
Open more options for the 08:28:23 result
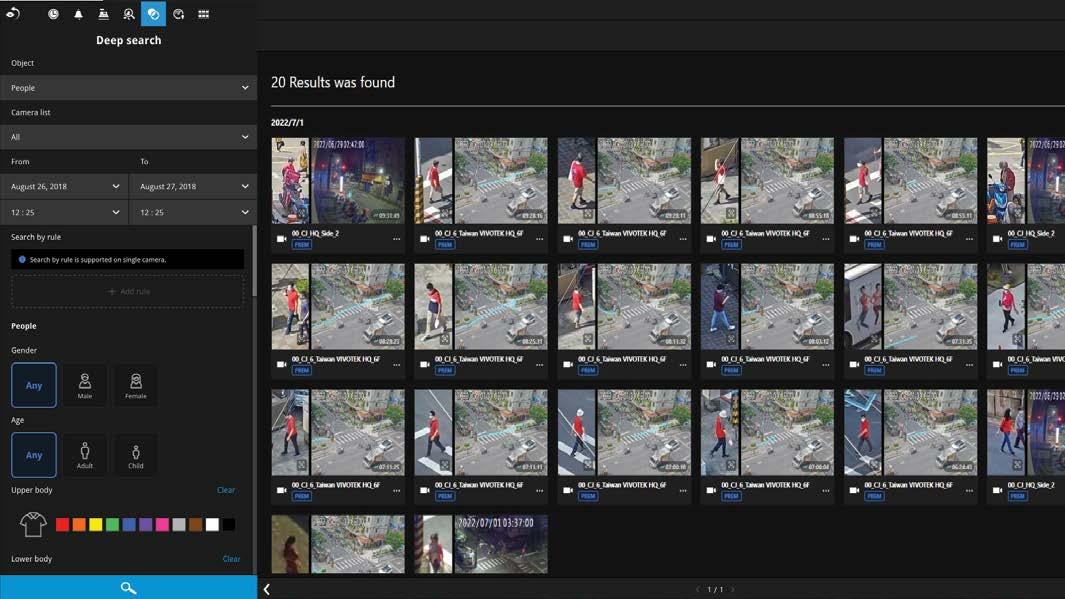tap(397, 365)
